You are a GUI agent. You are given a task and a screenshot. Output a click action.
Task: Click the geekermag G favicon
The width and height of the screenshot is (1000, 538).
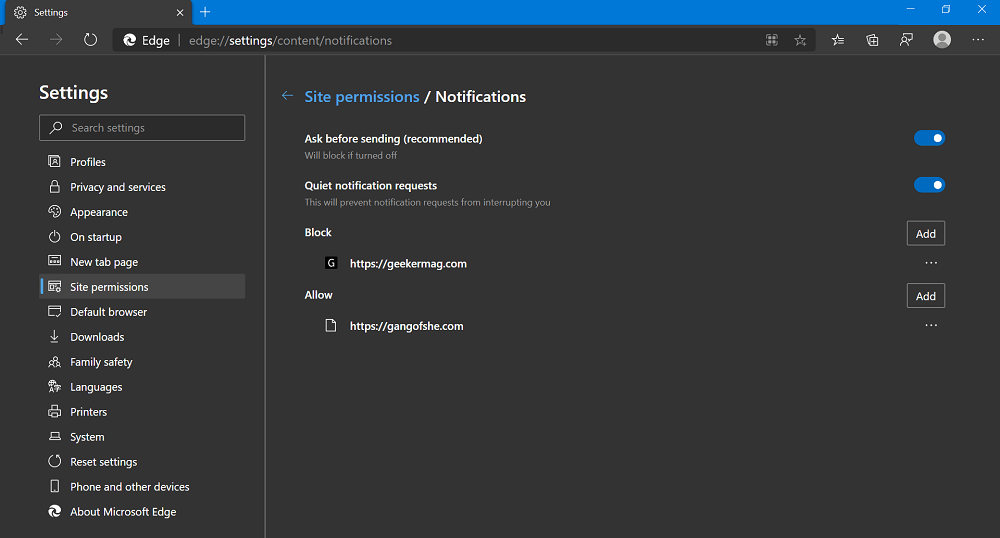pyautogui.click(x=331, y=263)
